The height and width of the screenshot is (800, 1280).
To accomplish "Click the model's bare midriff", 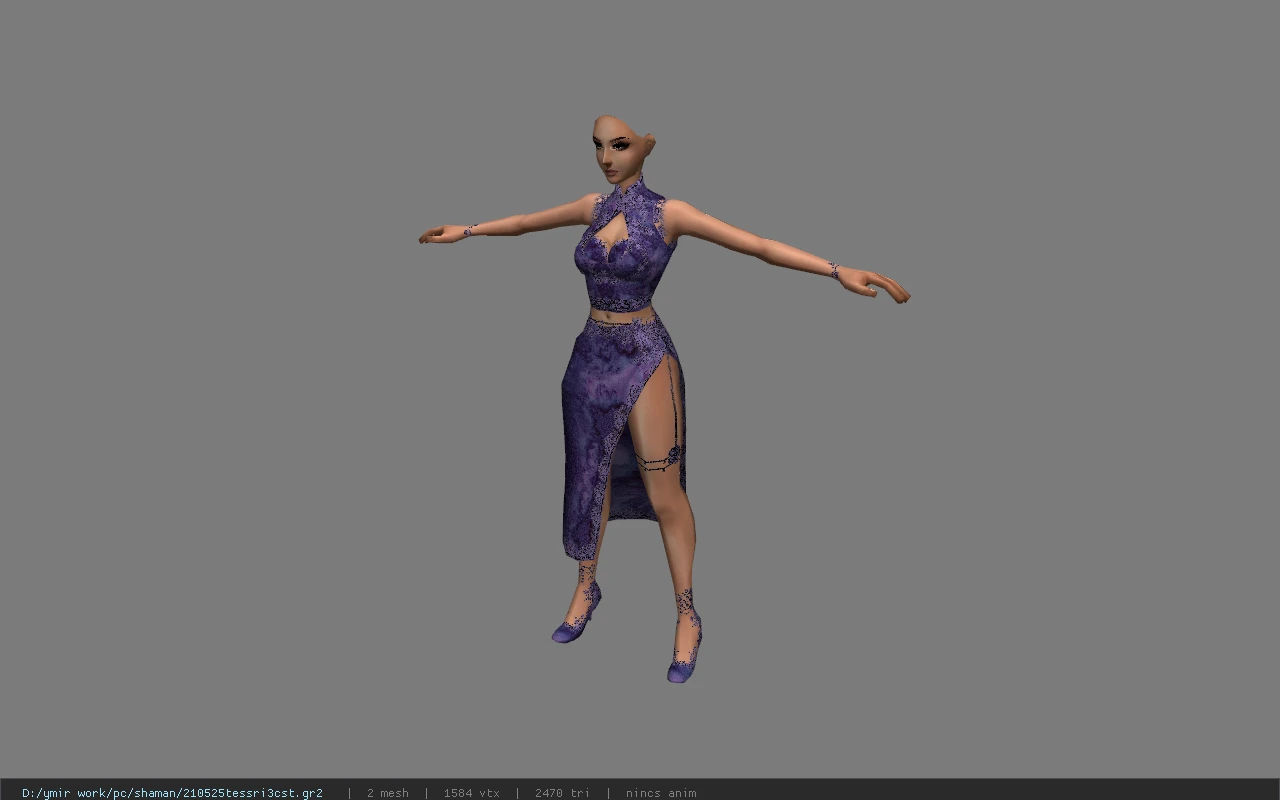I will [x=622, y=315].
